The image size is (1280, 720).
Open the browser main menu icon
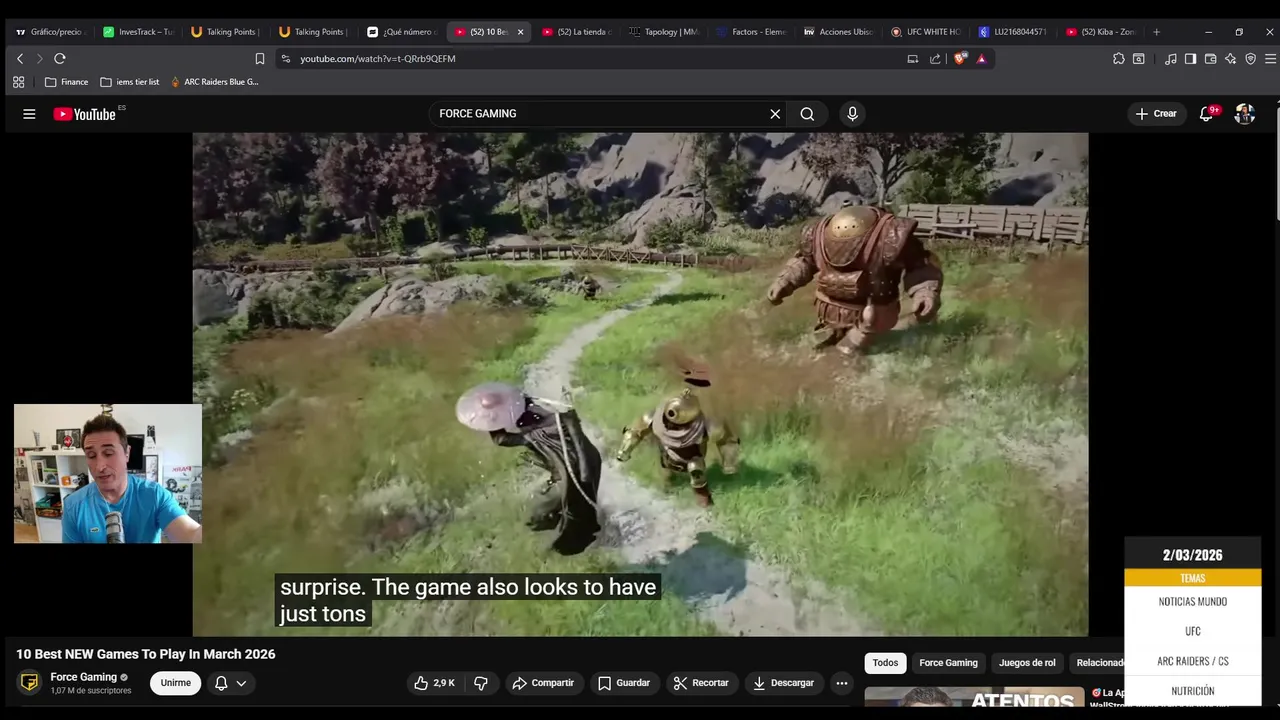tap(1270, 59)
